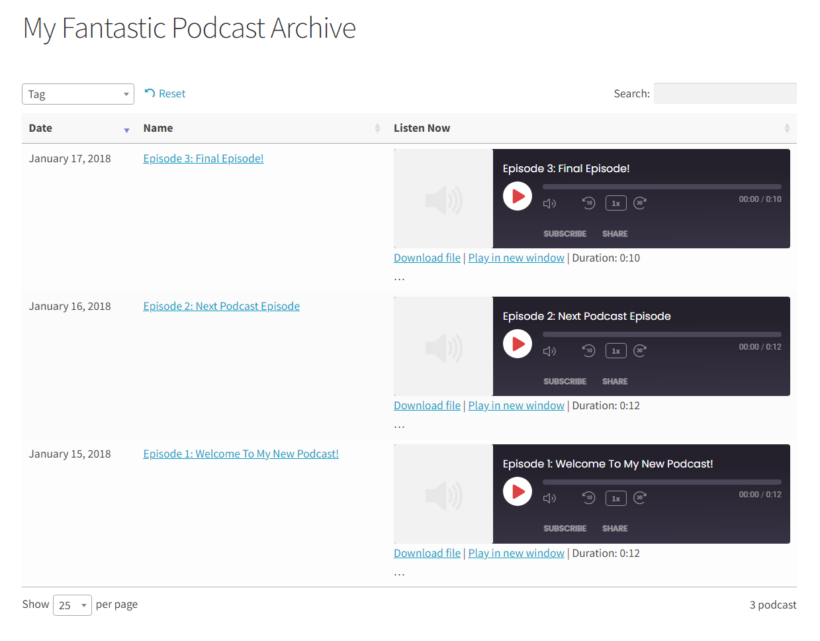Mute the Episode 3 player volume
820x641 pixels.
(549, 202)
